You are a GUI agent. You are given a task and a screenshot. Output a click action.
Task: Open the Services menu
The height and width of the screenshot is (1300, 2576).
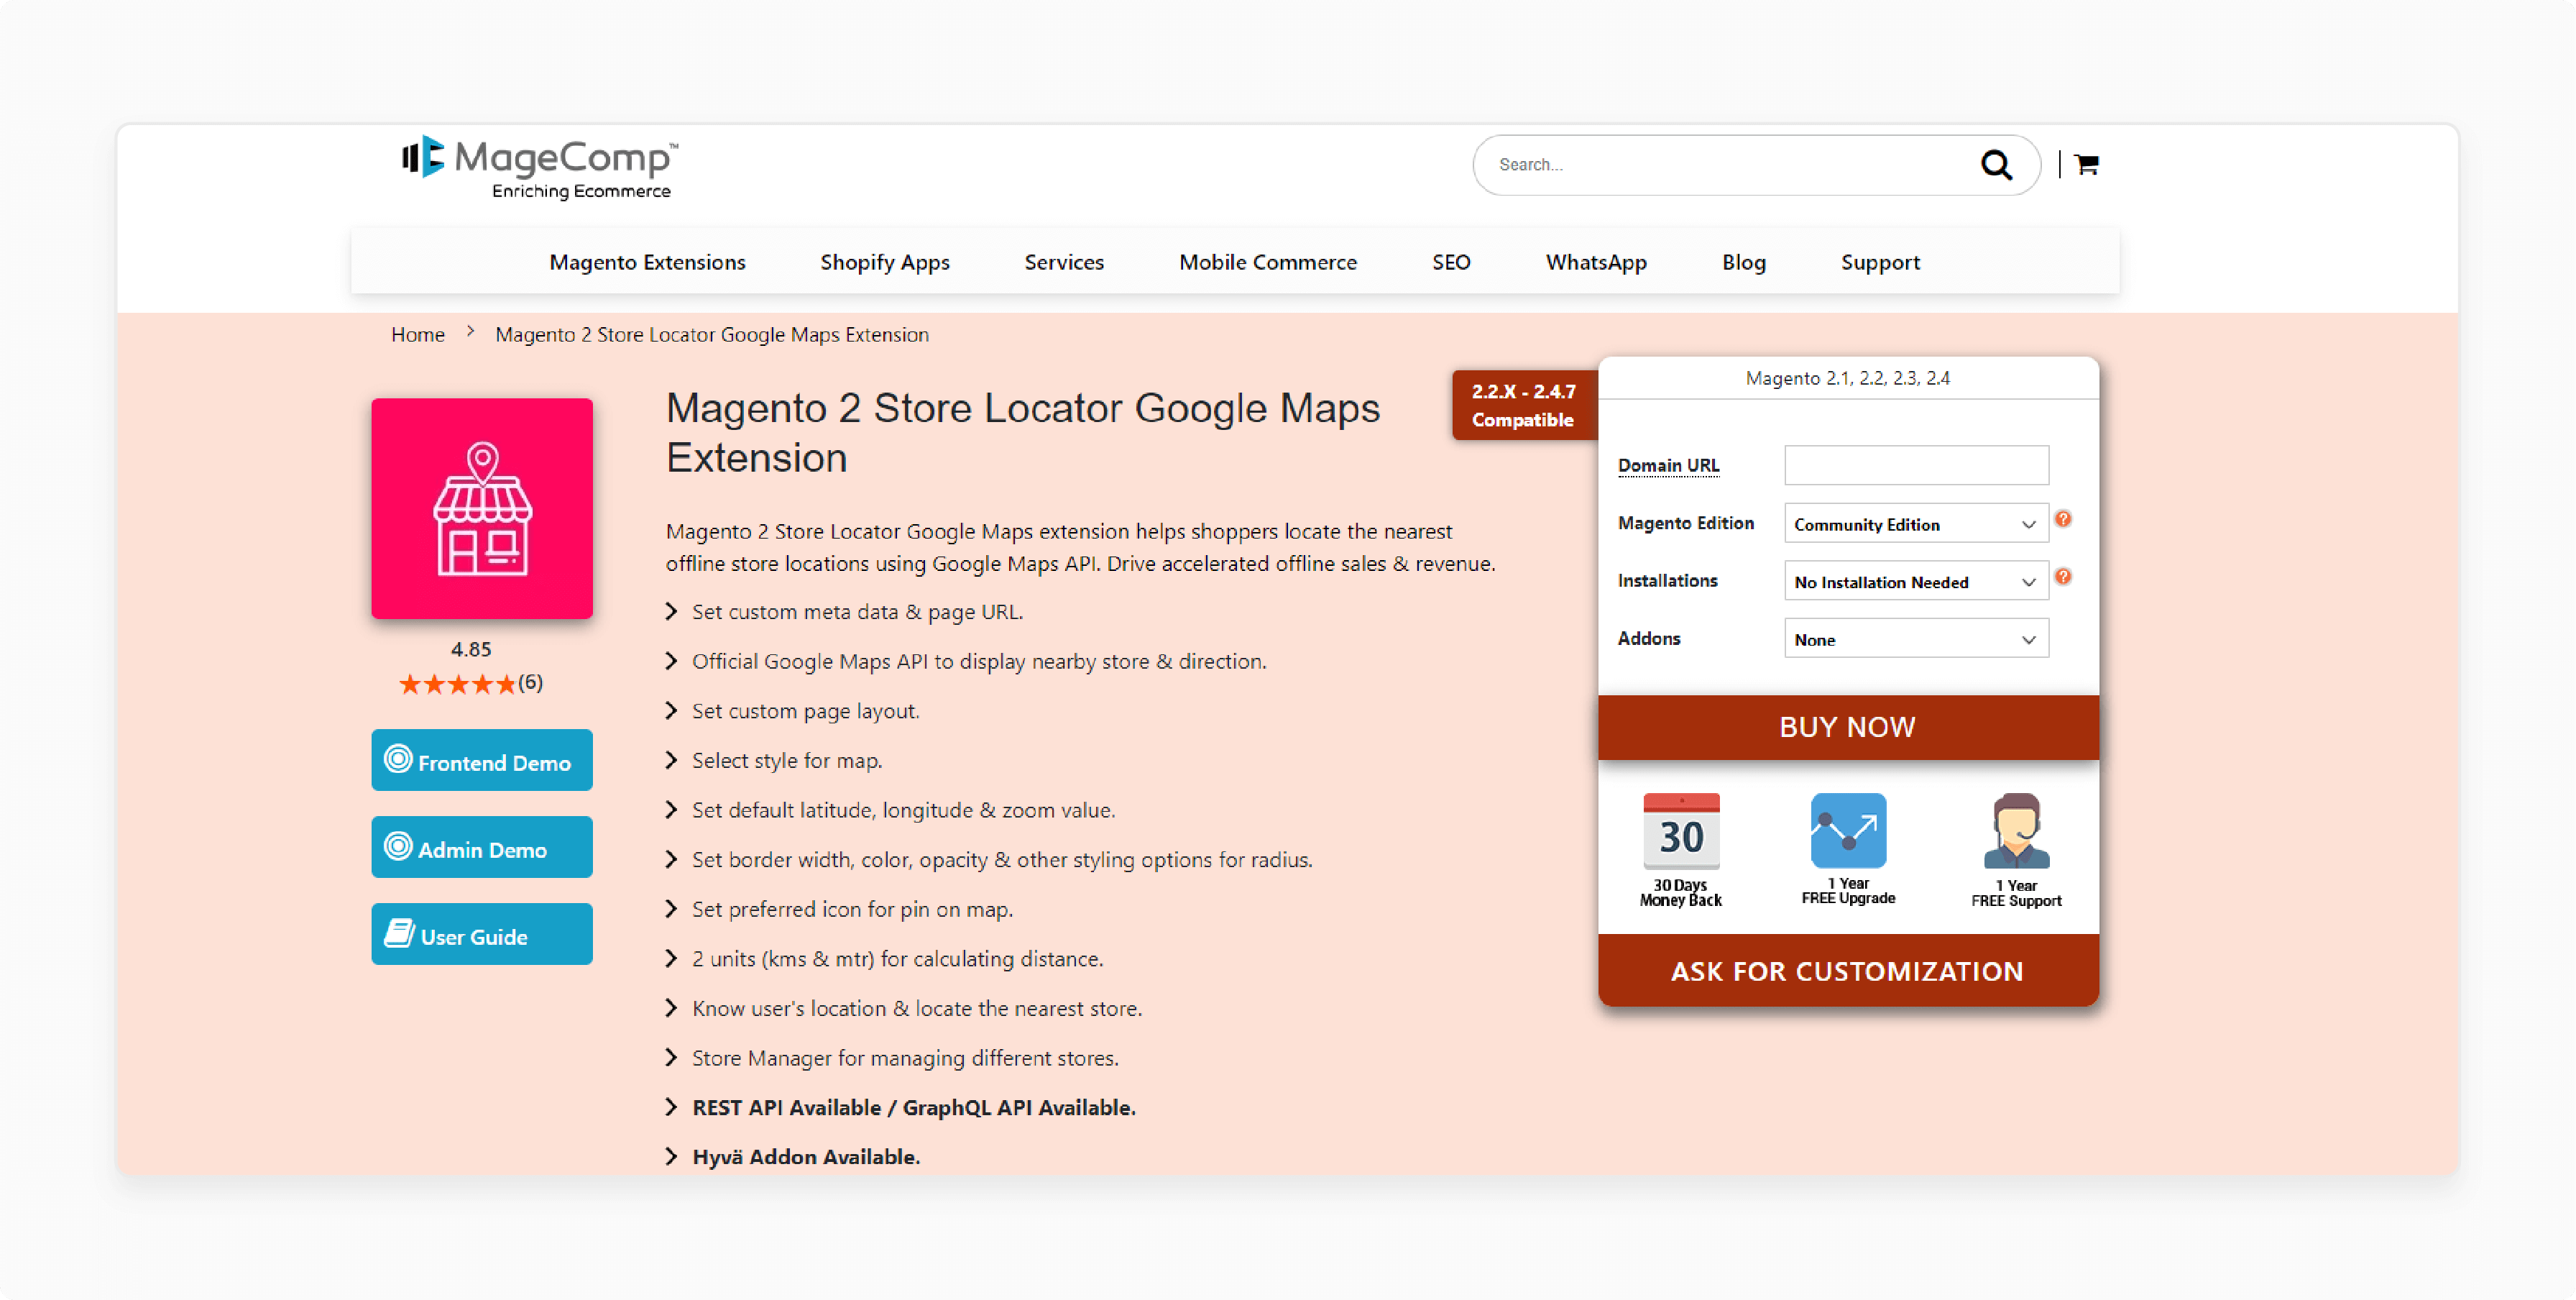pyautogui.click(x=1064, y=262)
